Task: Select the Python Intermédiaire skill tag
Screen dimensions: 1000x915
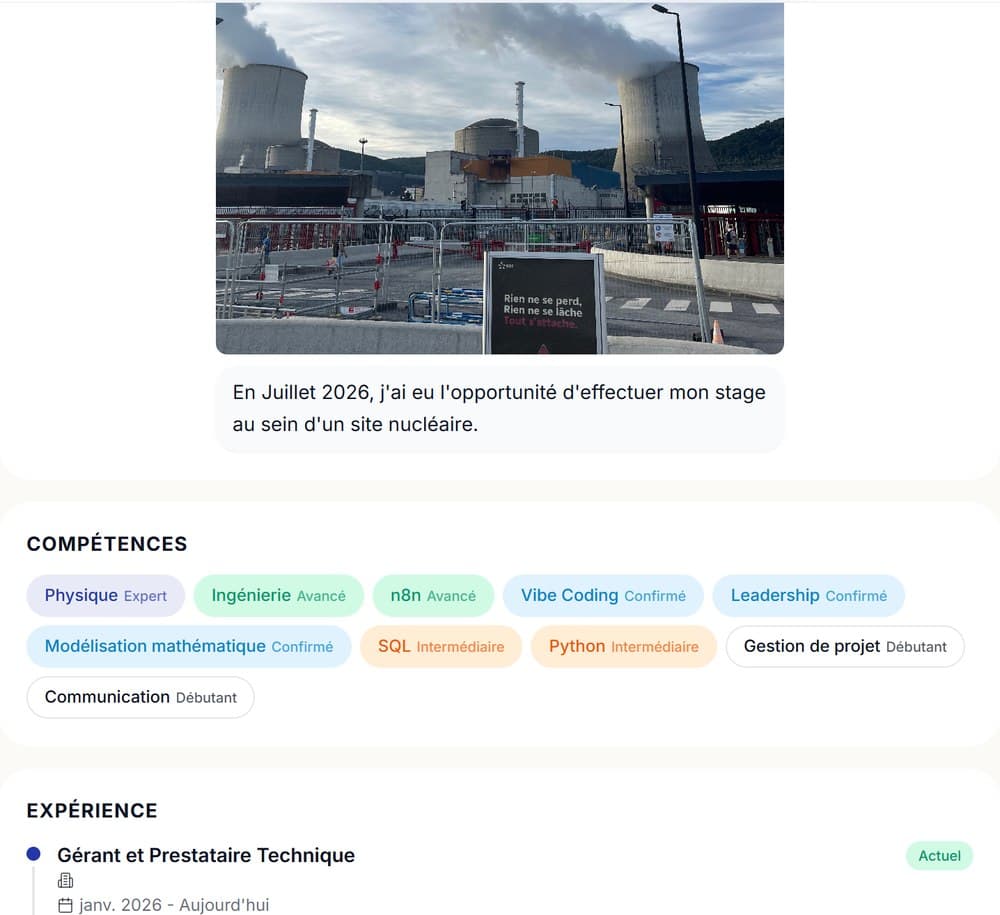Action: tap(624, 647)
